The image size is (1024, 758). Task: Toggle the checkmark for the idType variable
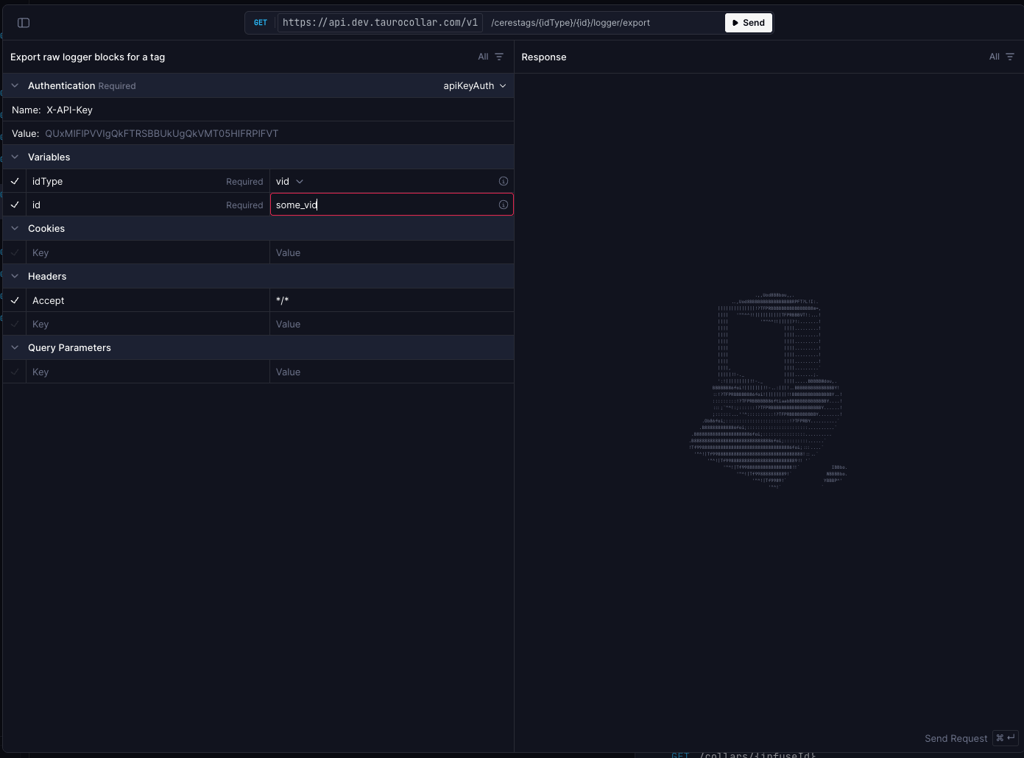14,181
